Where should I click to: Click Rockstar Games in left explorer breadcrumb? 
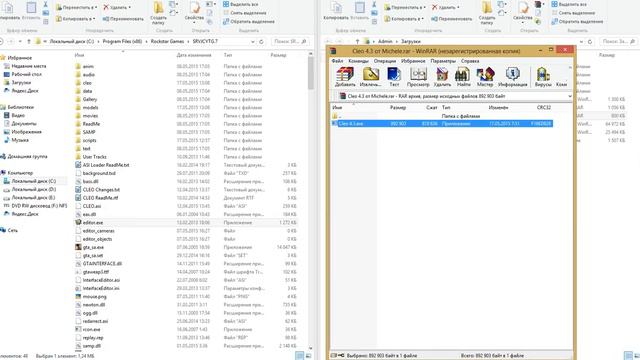click(x=167, y=42)
